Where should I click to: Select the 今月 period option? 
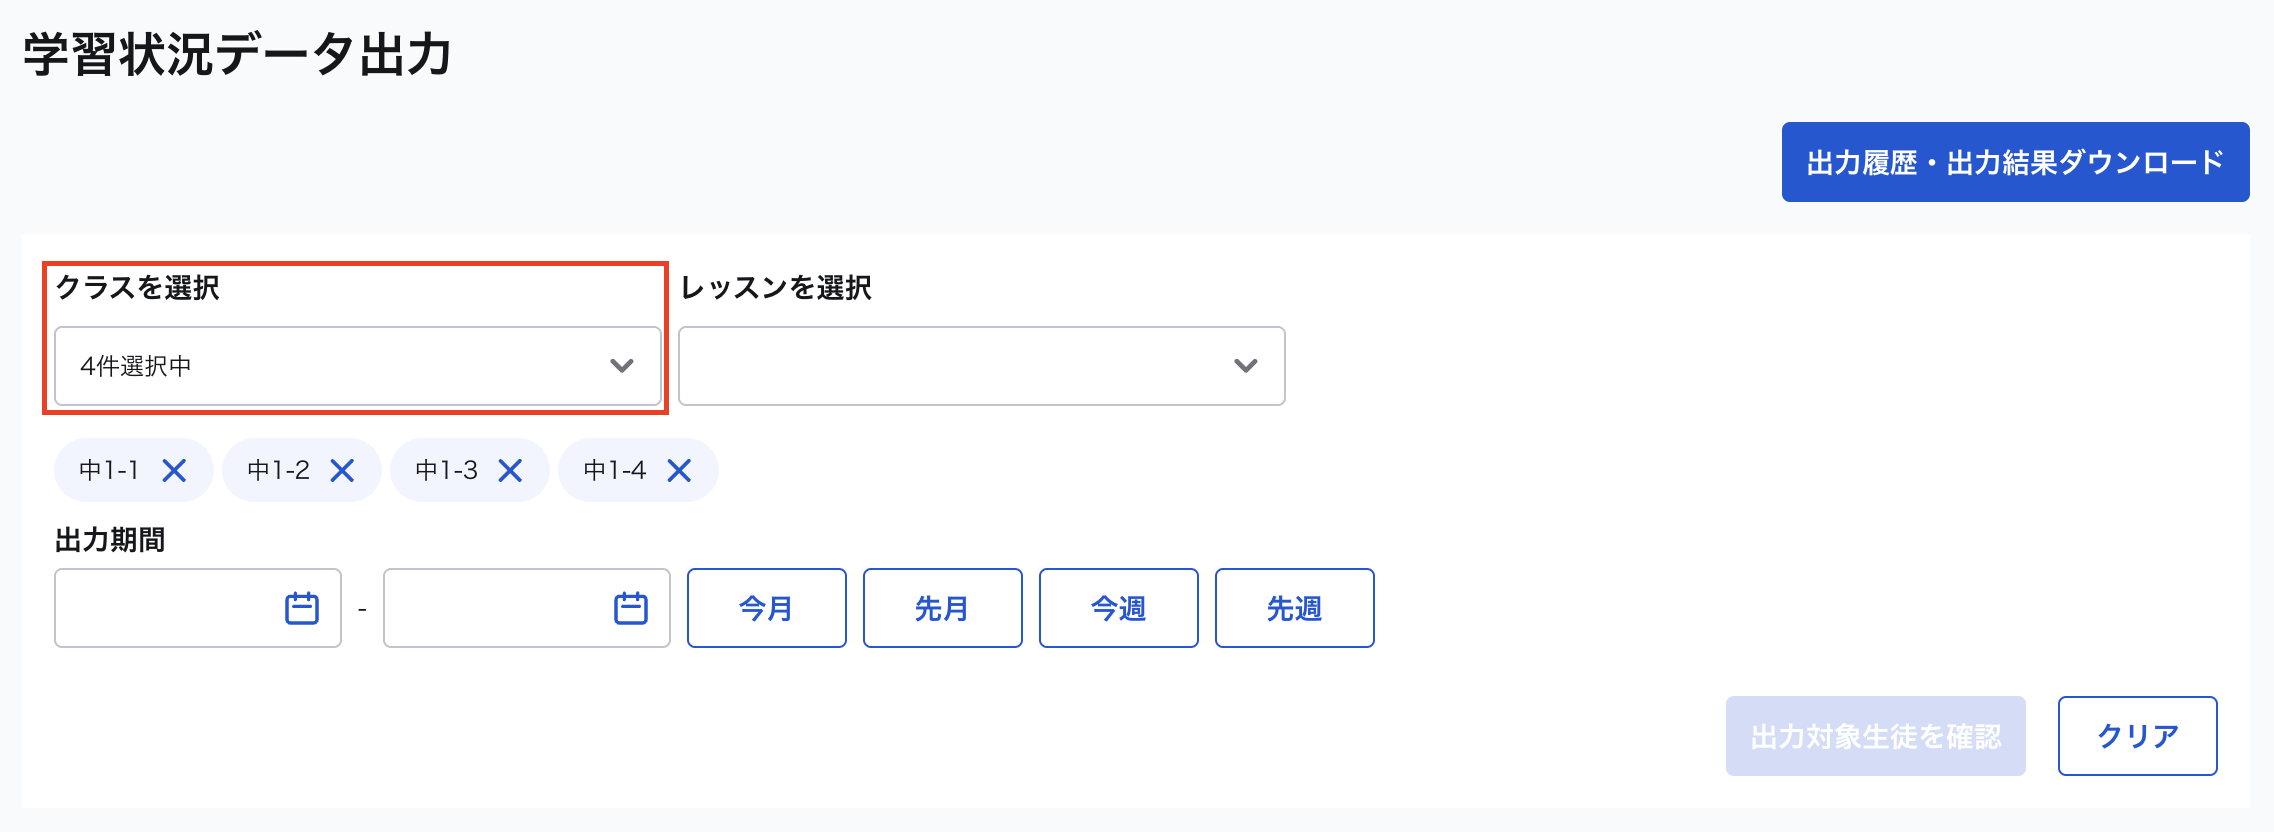coord(766,608)
